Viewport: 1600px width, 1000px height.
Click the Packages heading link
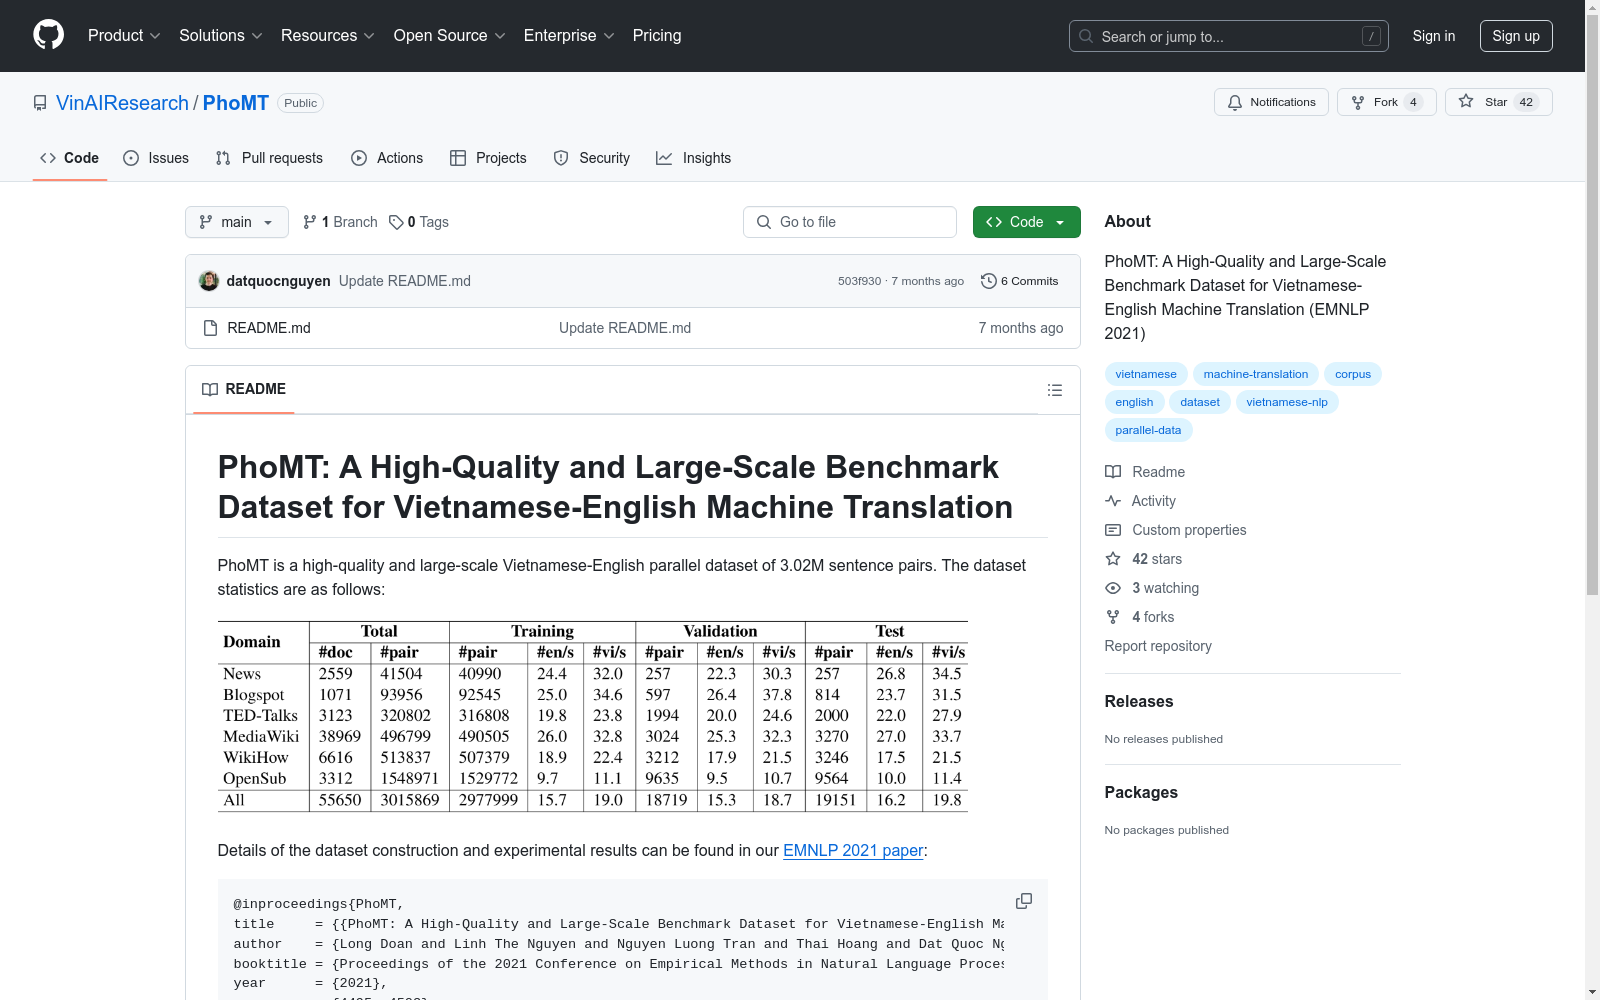[1141, 792]
